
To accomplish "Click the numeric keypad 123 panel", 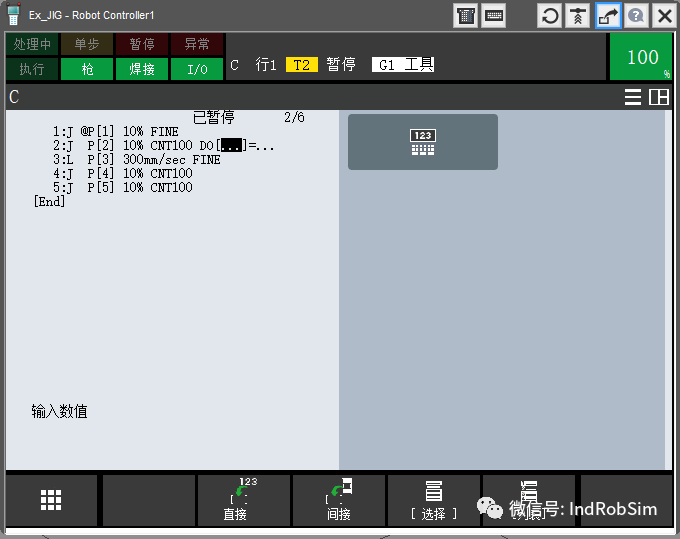I will point(422,142).
